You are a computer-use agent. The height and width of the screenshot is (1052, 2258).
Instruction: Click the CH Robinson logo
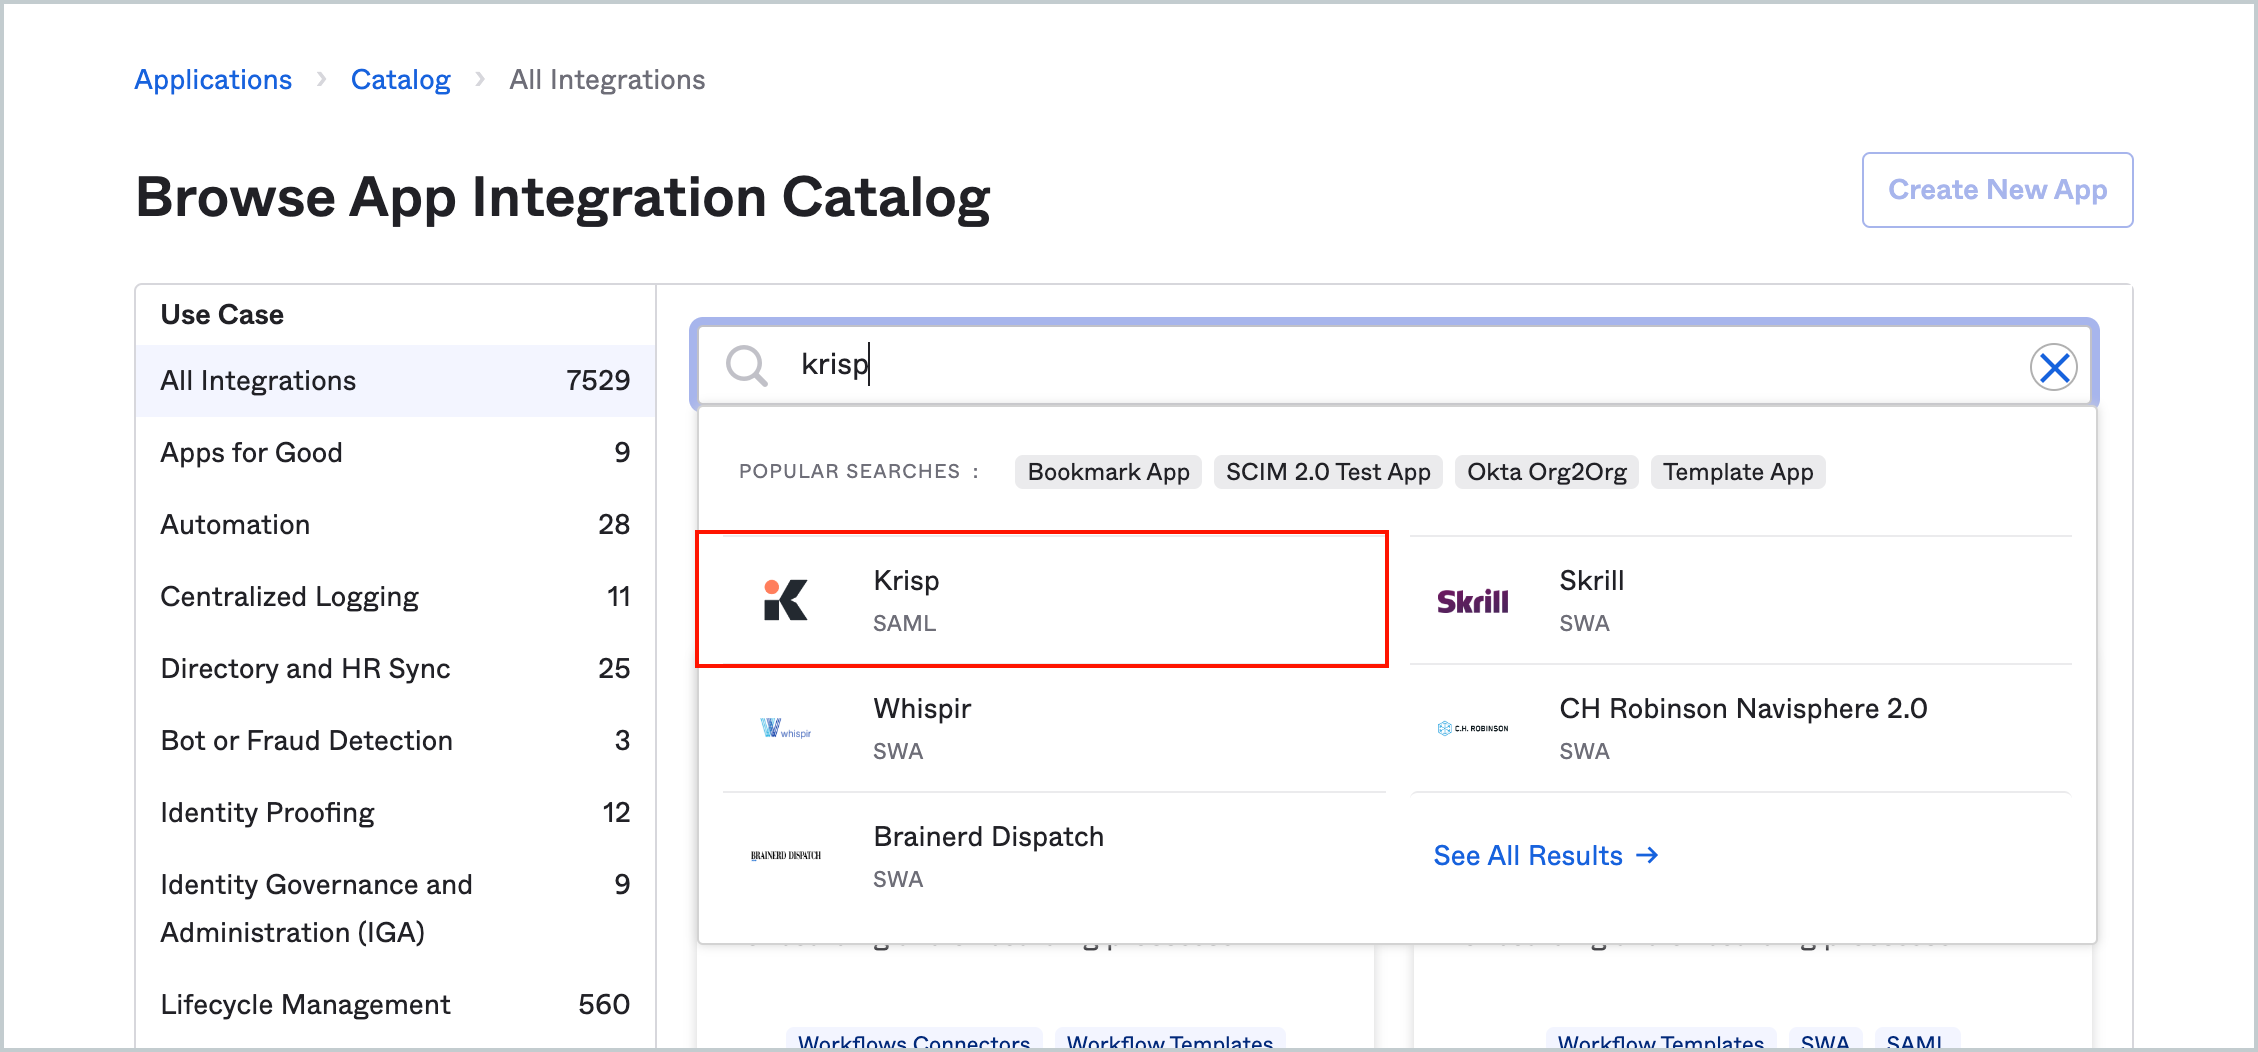coord(1472,728)
